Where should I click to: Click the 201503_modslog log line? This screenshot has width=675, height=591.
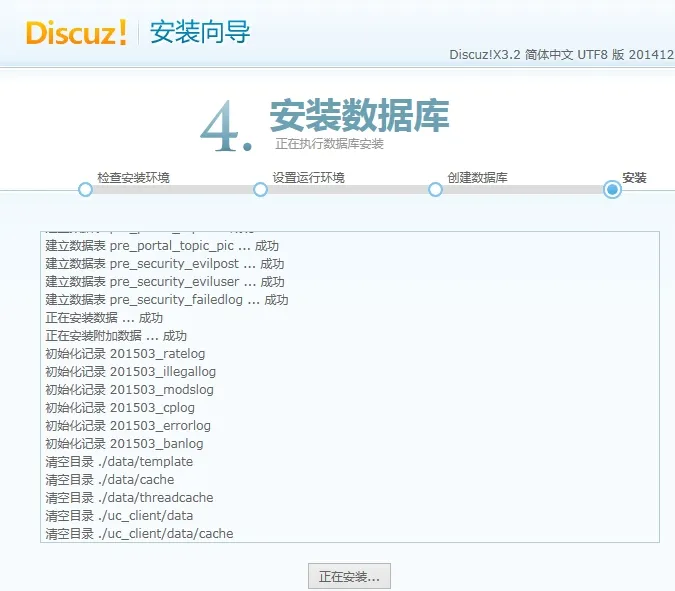(130, 390)
